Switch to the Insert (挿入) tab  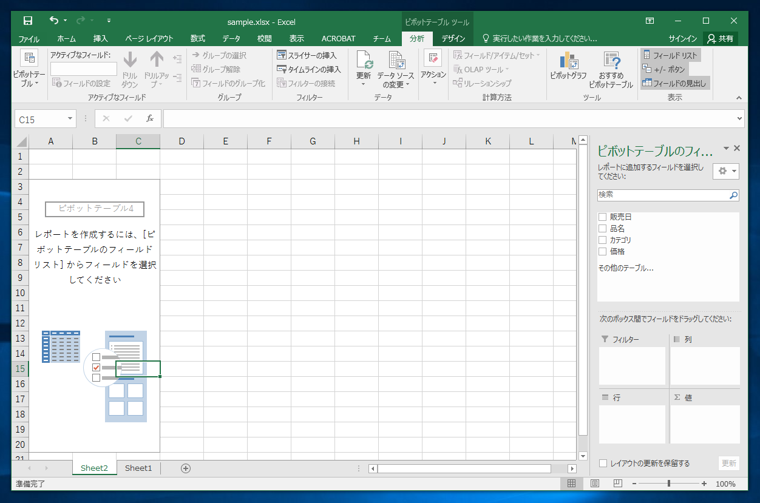(100, 39)
